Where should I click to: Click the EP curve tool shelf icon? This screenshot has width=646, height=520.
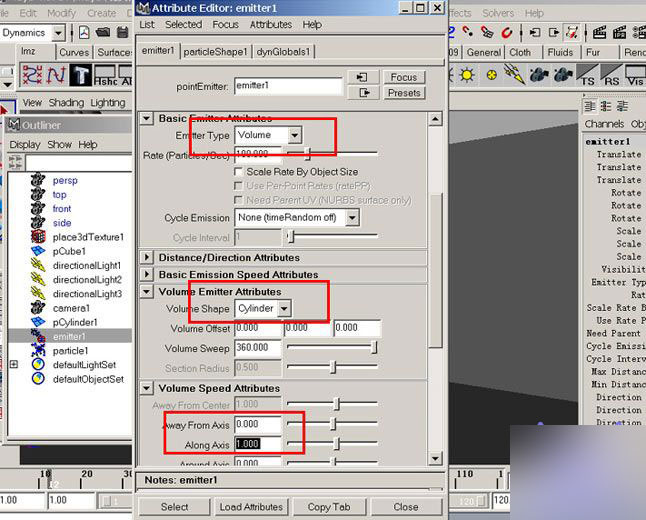32,75
